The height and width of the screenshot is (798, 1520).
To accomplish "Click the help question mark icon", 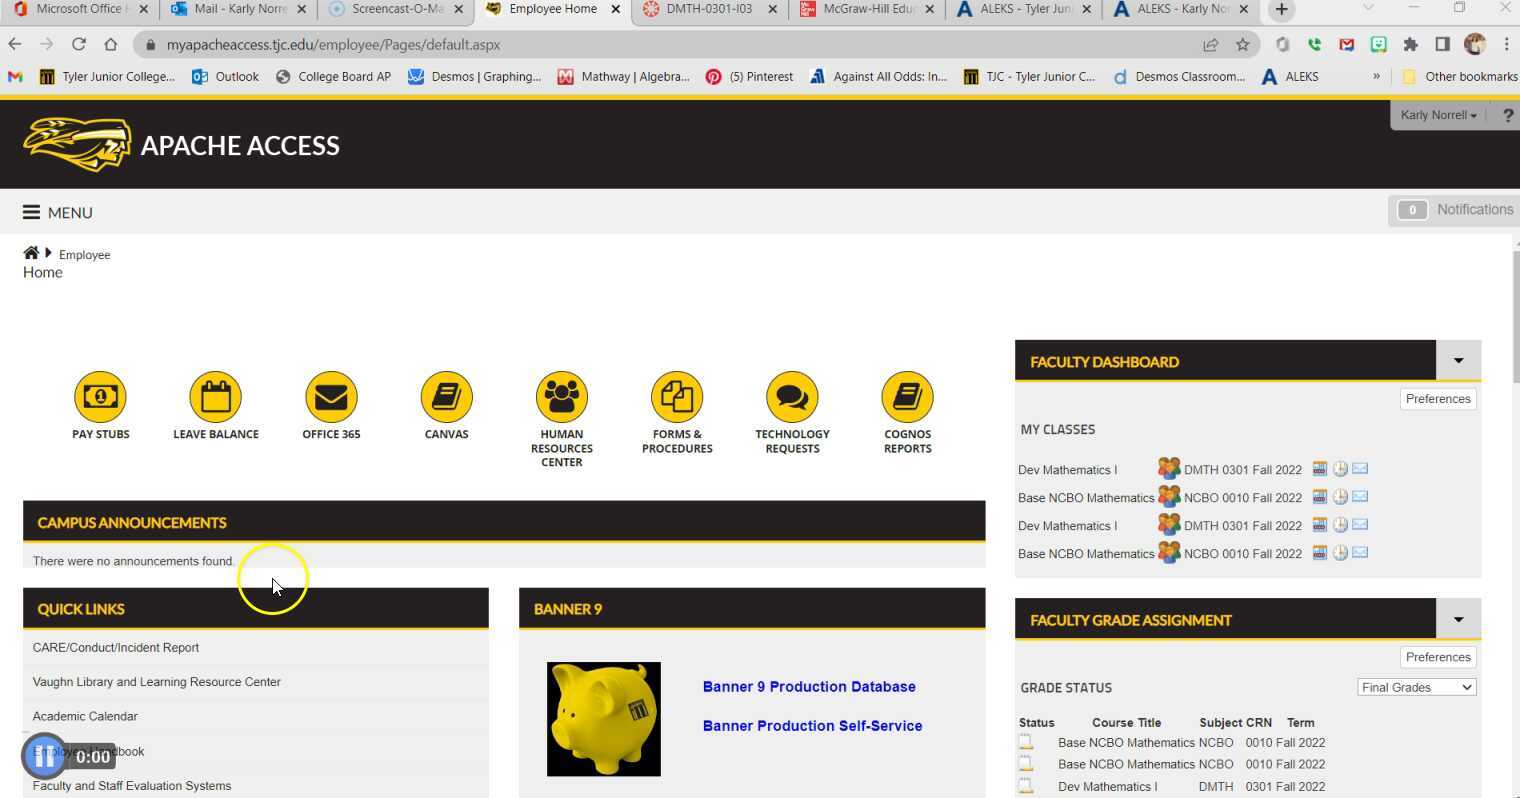I will pos(1508,115).
